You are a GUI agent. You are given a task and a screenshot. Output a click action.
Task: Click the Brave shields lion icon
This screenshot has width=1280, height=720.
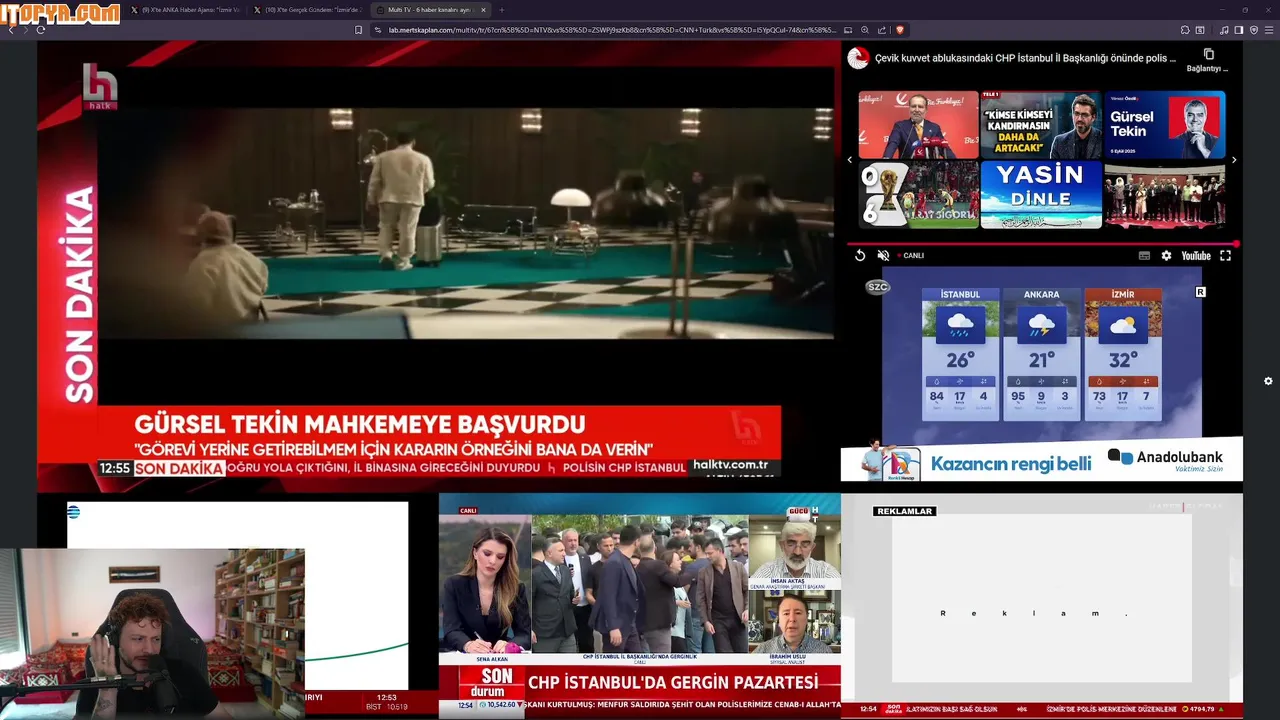900,30
